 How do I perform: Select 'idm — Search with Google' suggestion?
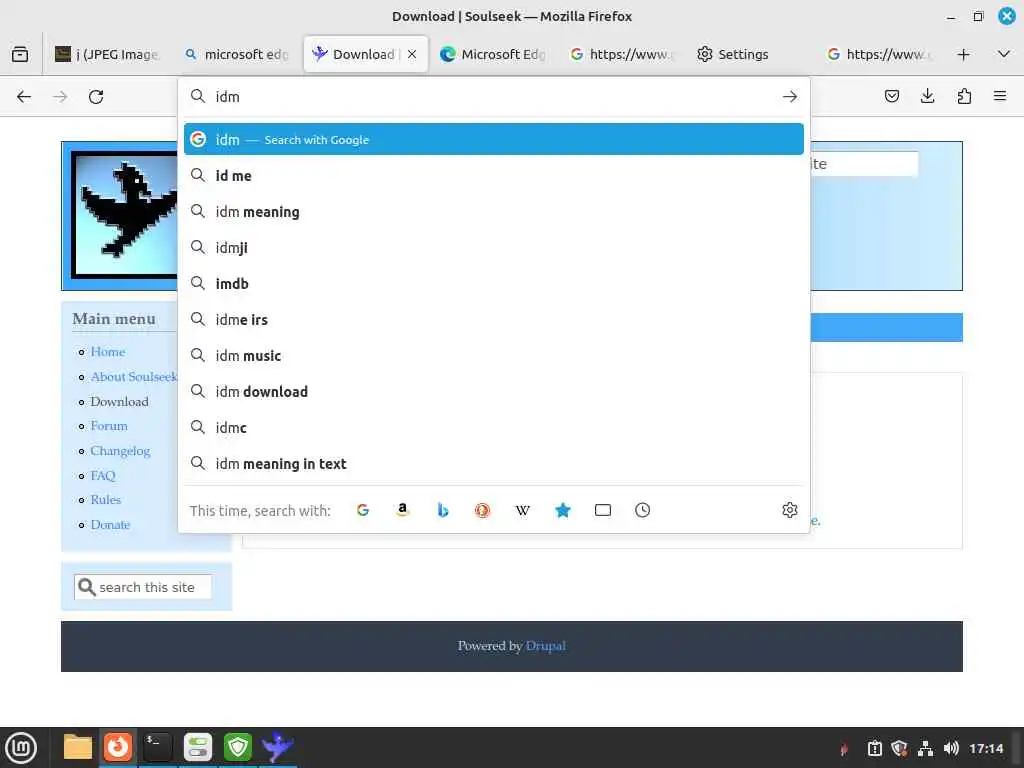pos(494,139)
